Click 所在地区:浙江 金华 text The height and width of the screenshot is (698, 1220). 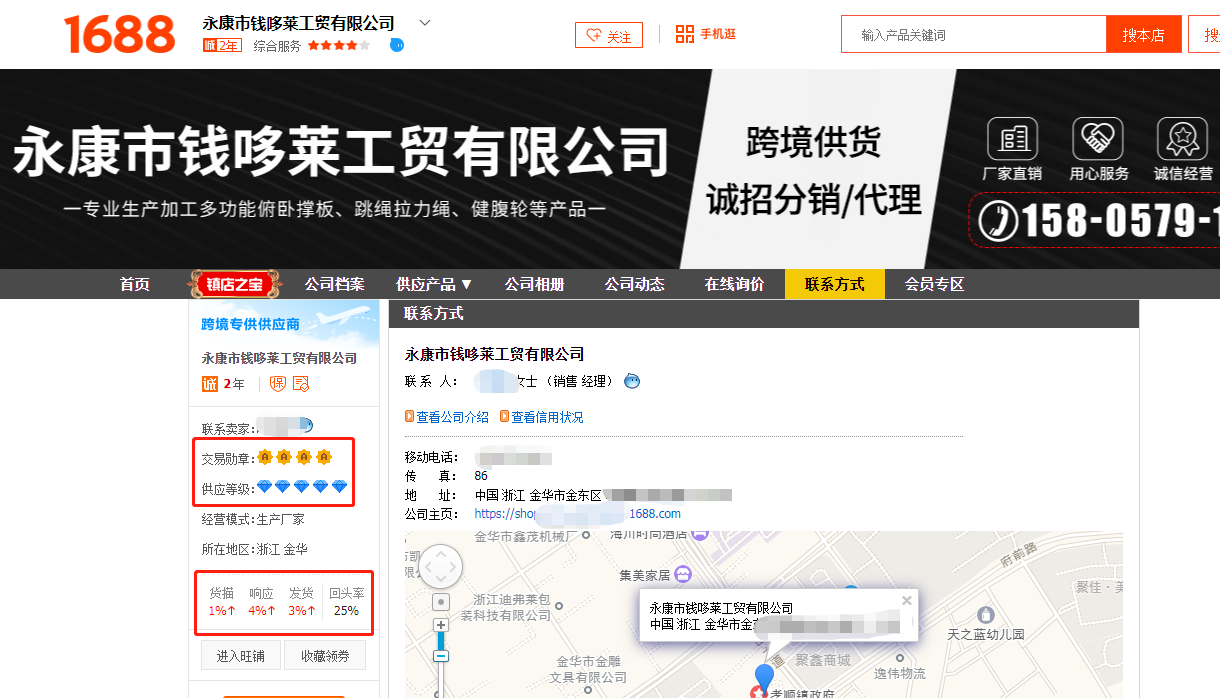pyautogui.click(x=255, y=549)
